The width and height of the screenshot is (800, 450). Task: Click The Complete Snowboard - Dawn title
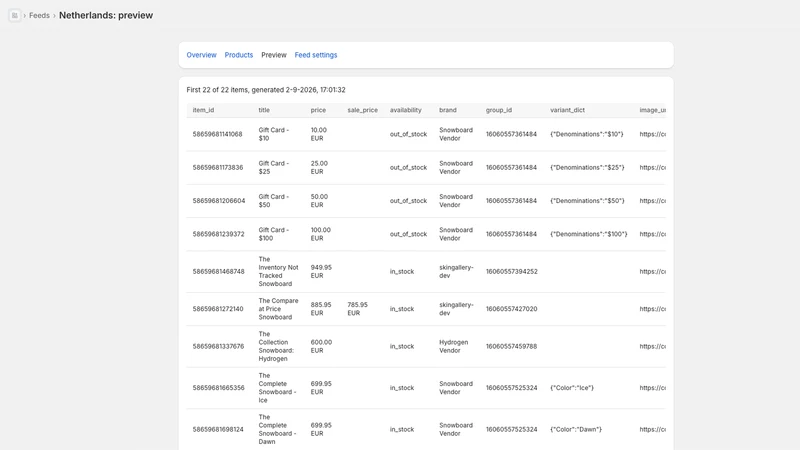tap(277, 430)
